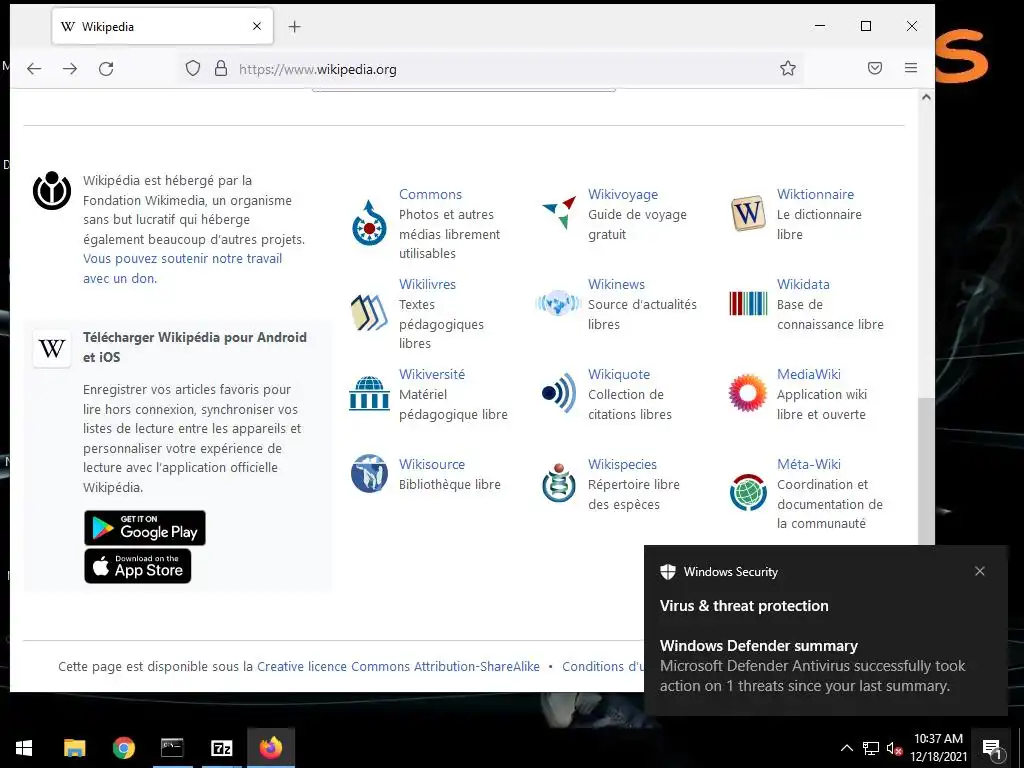Close the Wikipedia tab

click(x=257, y=26)
